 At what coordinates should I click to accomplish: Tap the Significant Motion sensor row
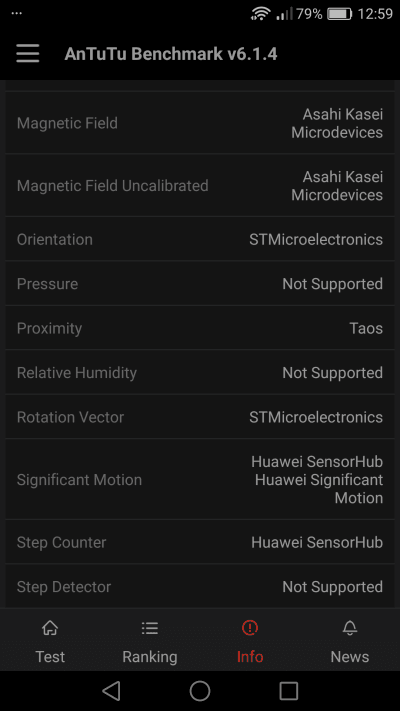[200, 479]
